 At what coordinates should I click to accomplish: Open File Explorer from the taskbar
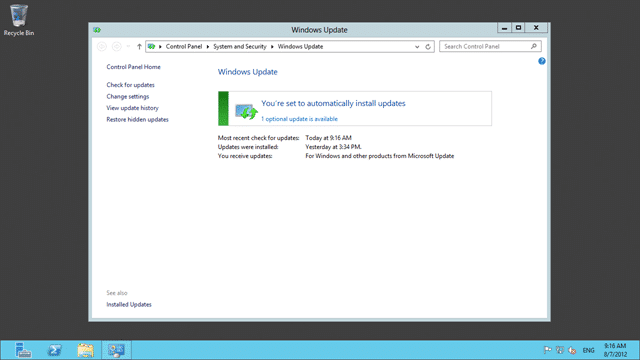click(85, 350)
